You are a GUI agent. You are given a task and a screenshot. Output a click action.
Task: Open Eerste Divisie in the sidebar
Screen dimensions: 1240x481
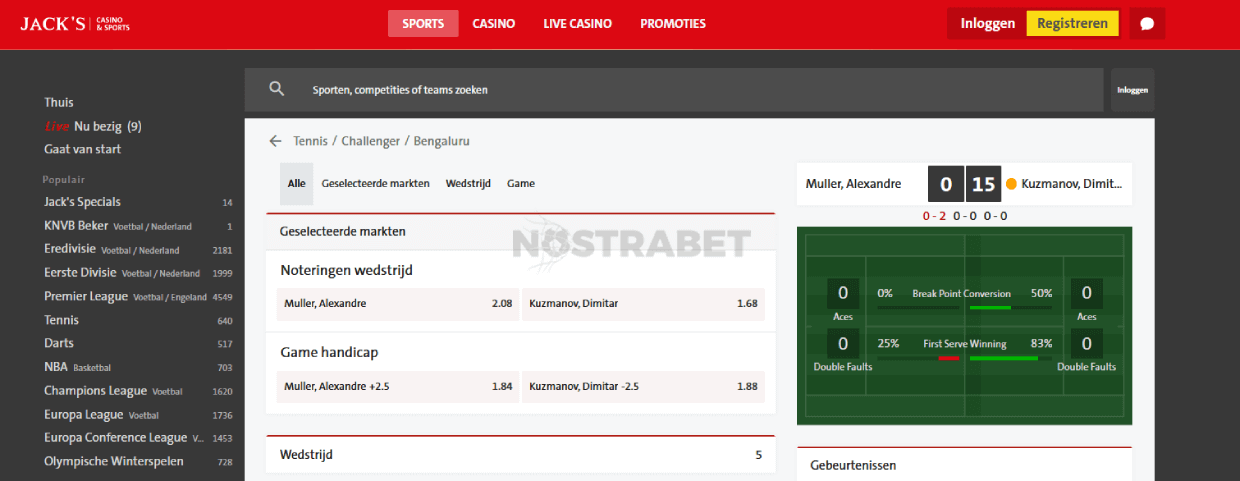point(138,273)
